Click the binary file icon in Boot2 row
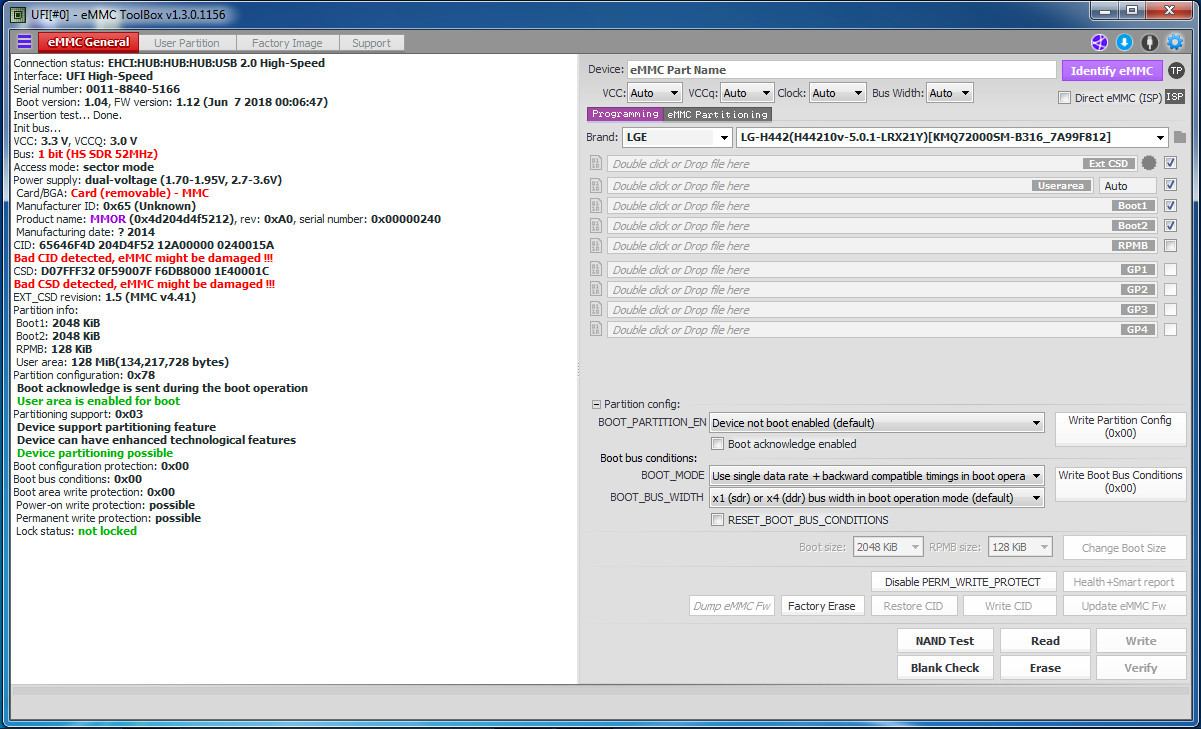 tap(596, 225)
